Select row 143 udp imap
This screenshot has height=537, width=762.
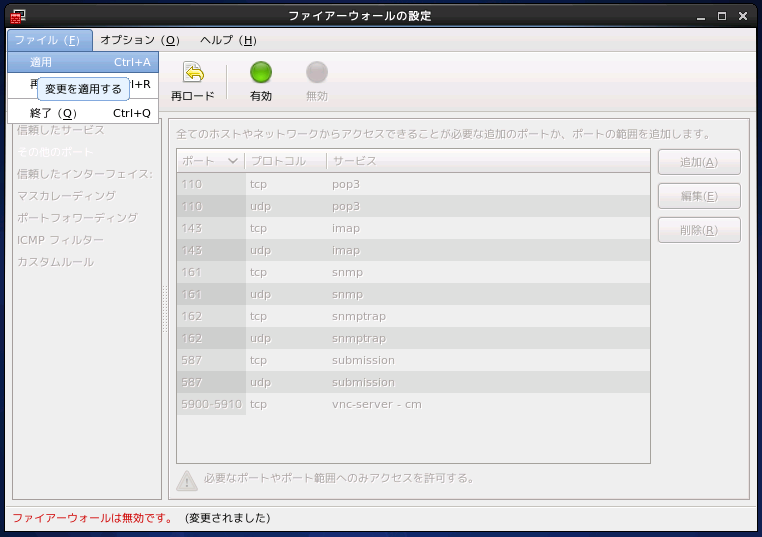[414, 250]
